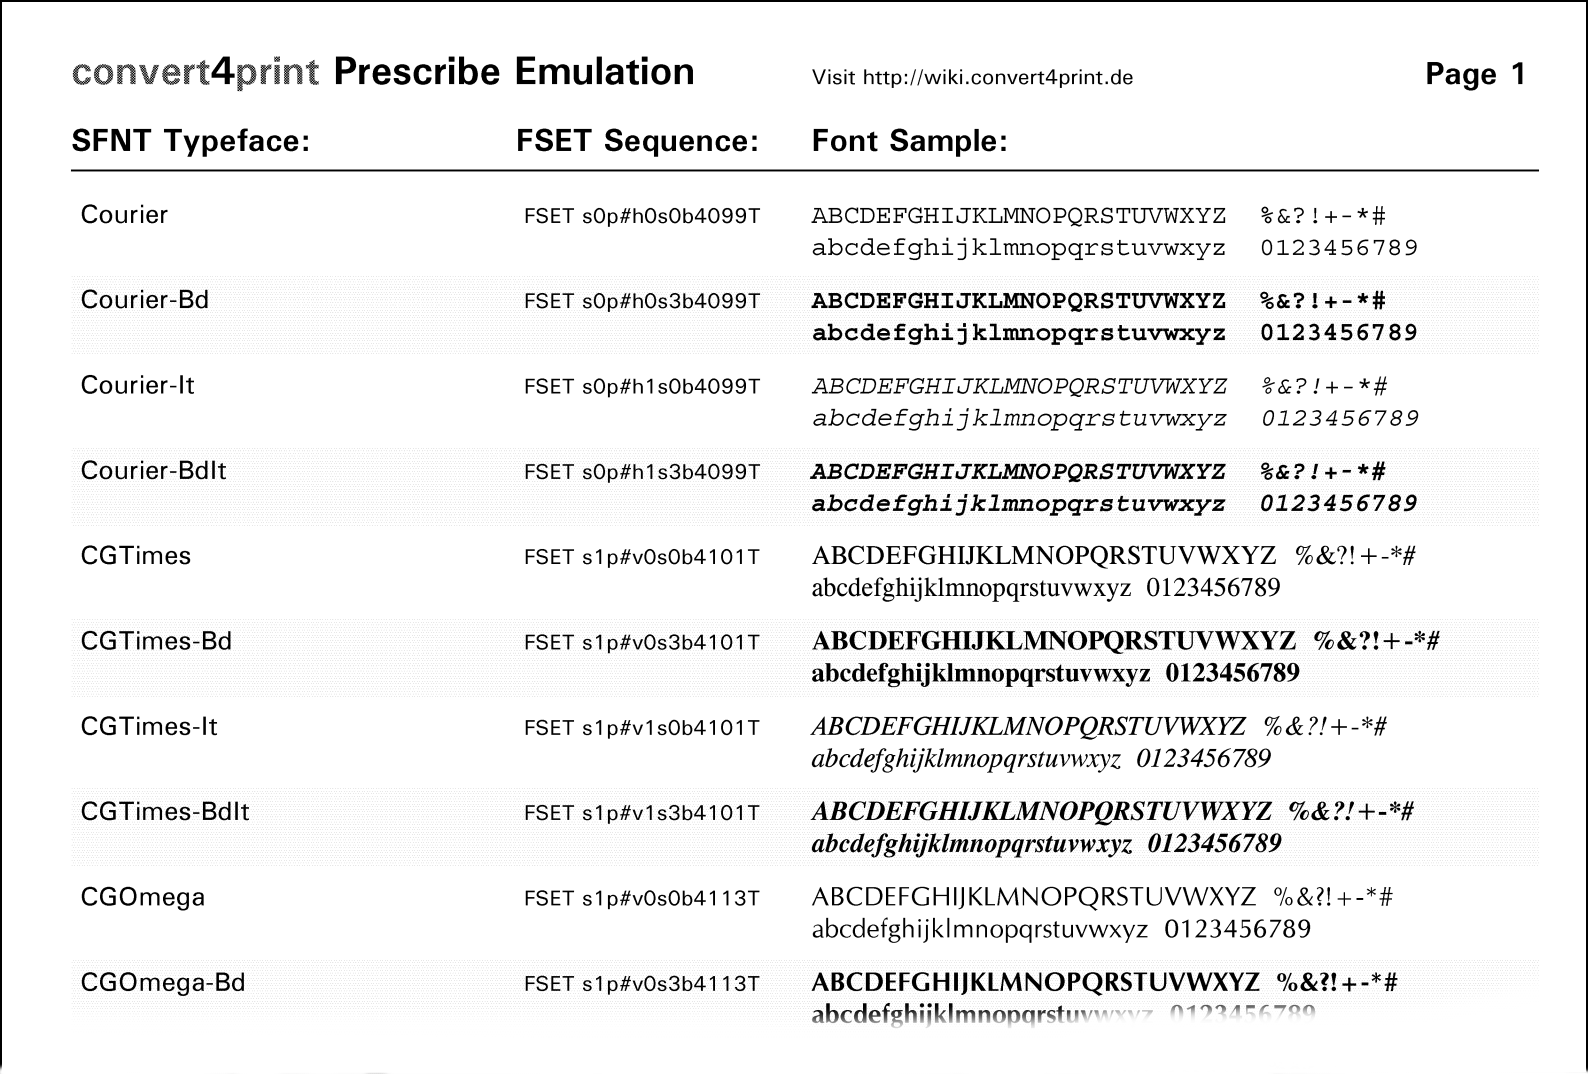Viewport: 1588px width, 1074px height.
Task: Click the Courier-It typeface name
Action: tap(138, 385)
